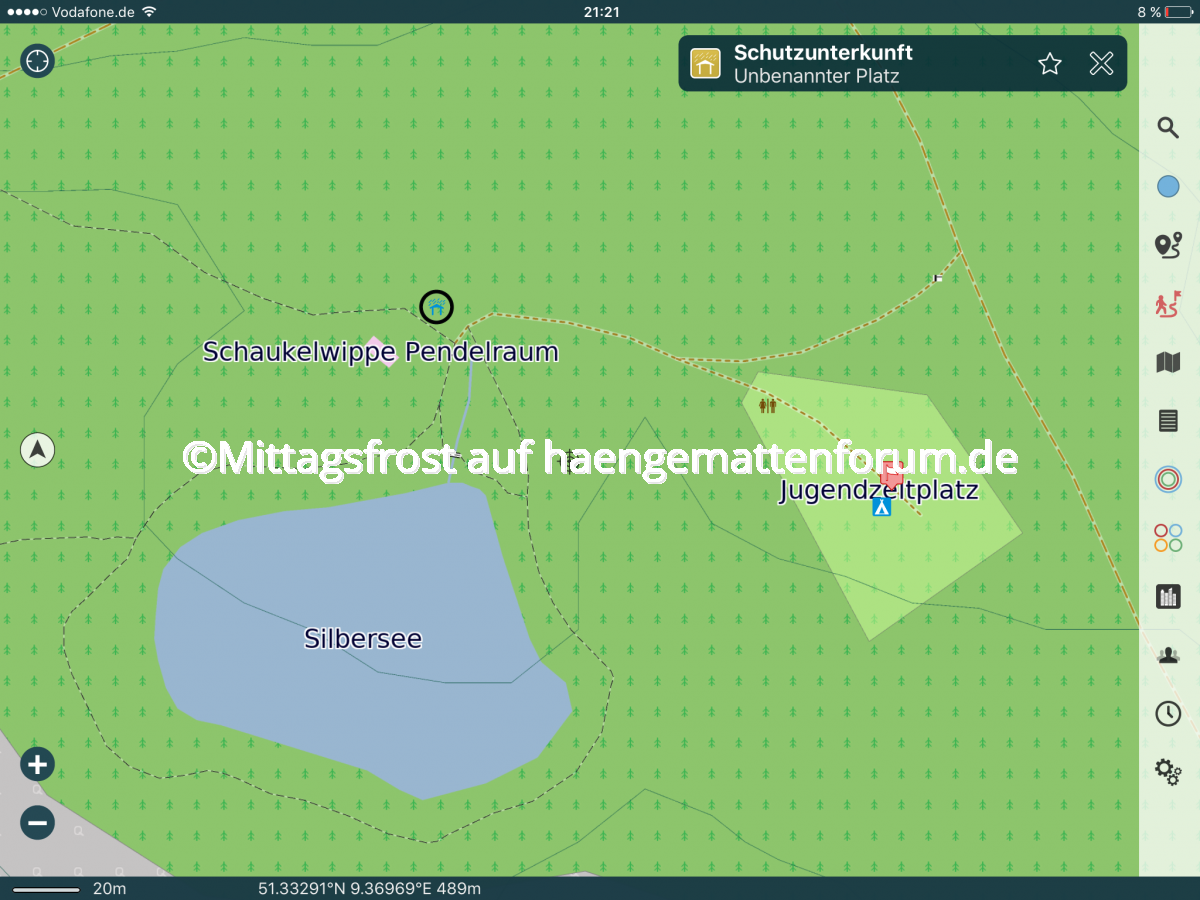Open the four colored circles icon
The height and width of the screenshot is (900, 1200).
tap(1167, 538)
